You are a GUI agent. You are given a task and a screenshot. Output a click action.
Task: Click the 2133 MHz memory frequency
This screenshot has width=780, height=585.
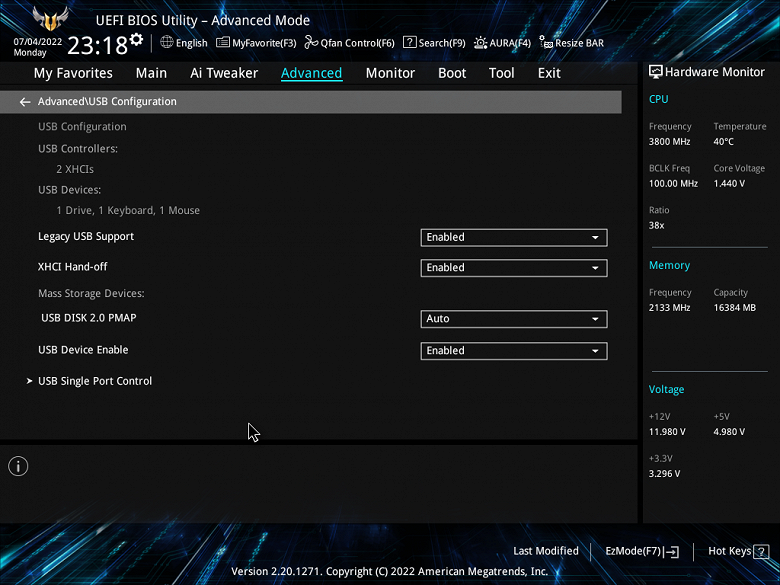click(x=669, y=308)
